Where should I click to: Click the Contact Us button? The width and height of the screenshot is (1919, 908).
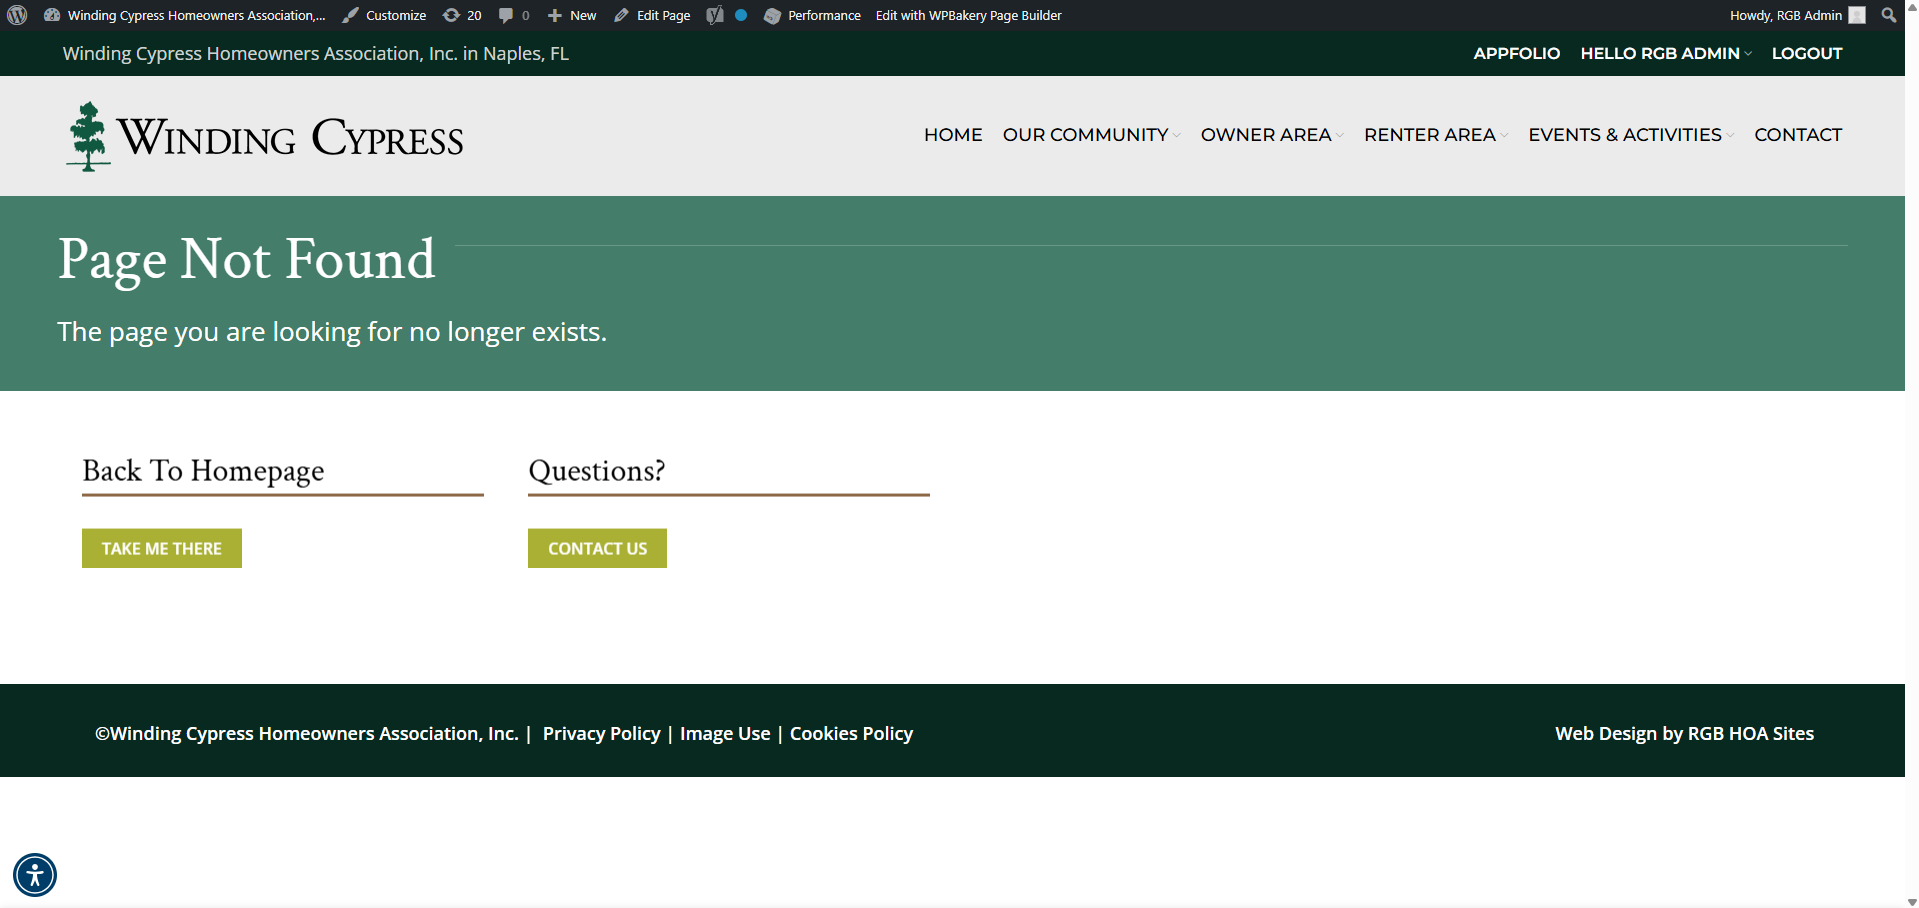click(597, 548)
